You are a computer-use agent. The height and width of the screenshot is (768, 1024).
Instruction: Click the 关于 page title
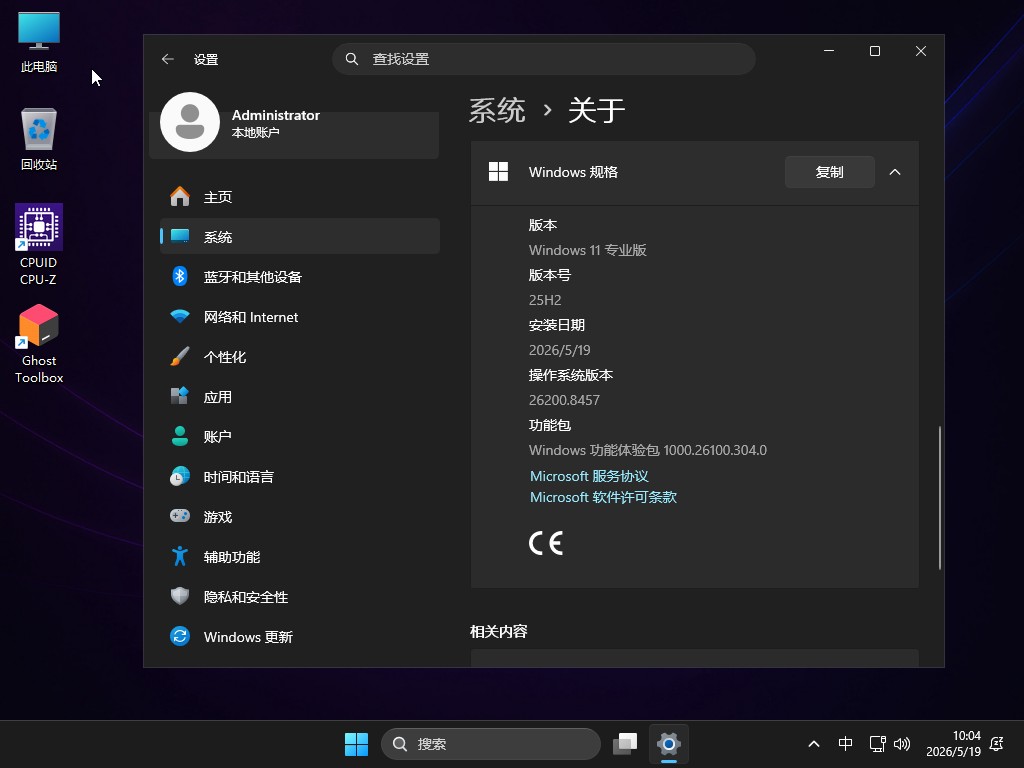(596, 110)
